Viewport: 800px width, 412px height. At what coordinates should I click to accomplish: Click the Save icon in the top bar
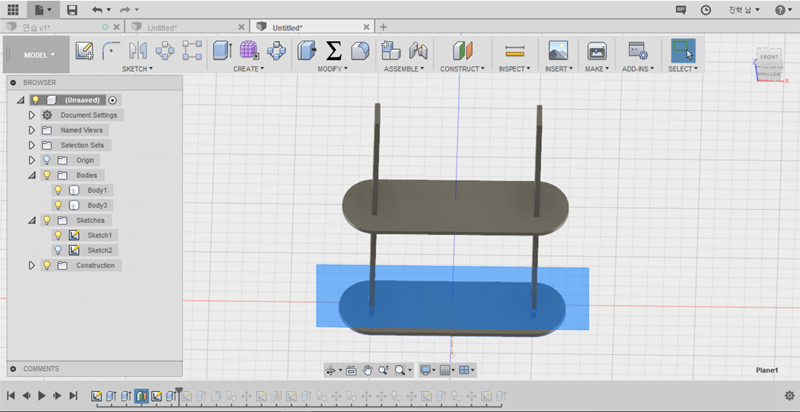pyautogui.click(x=72, y=9)
